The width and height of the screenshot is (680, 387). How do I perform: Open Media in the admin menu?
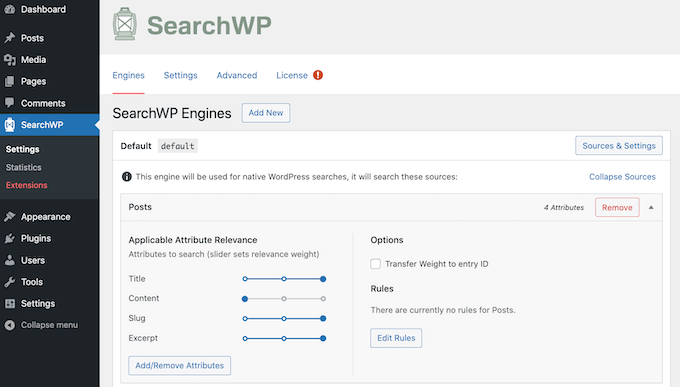tap(33, 59)
